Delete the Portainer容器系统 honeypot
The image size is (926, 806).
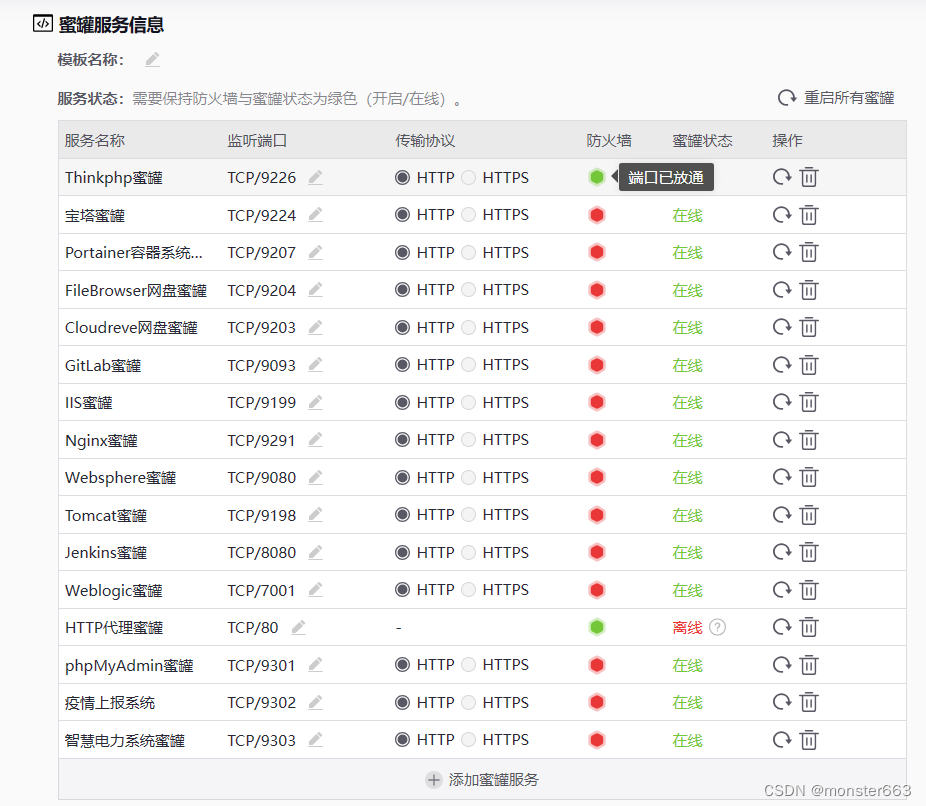point(808,253)
